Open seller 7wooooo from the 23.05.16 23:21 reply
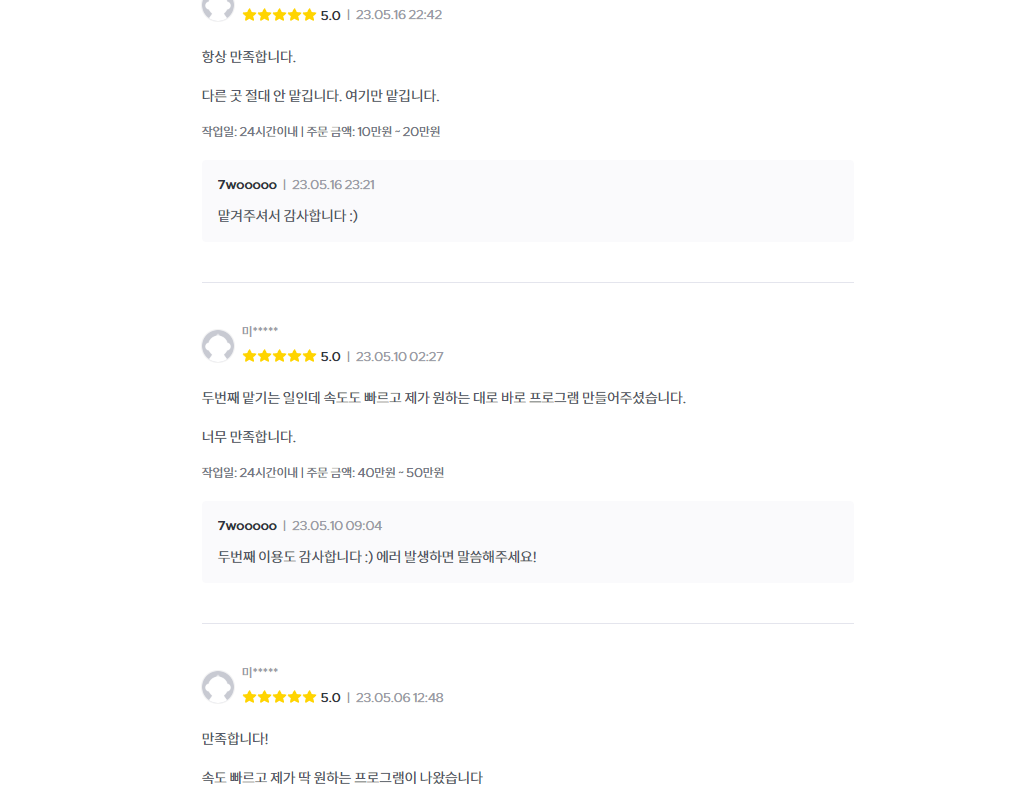The width and height of the screenshot is (1012, 806). [247, 185]
